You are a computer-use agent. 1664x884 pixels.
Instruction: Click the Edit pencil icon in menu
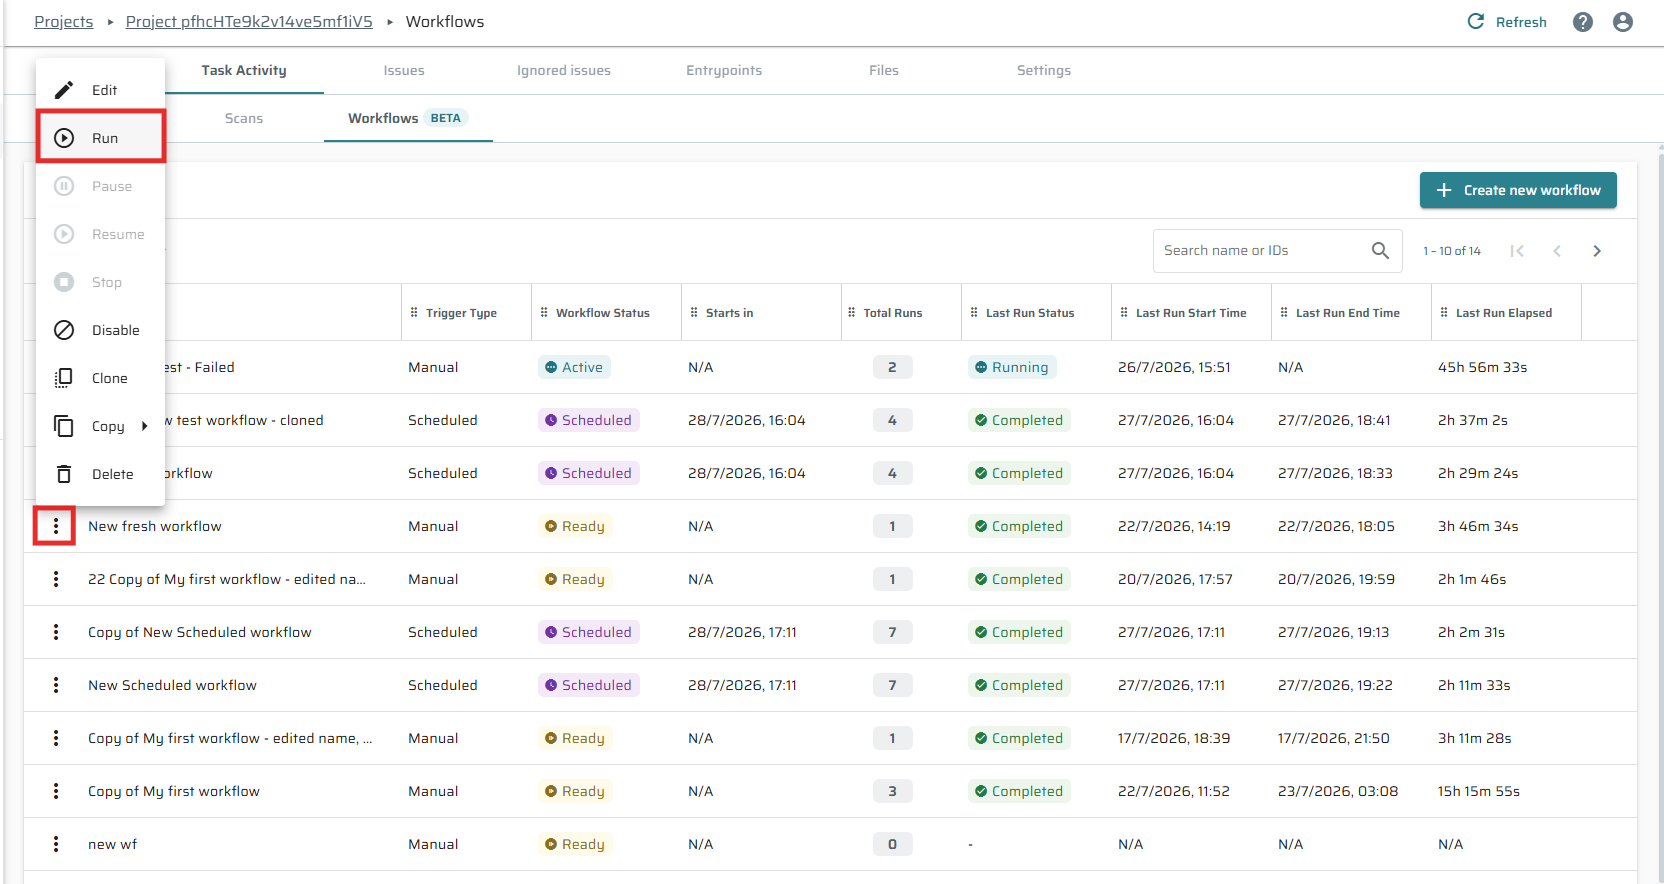(x=64, y=90)
